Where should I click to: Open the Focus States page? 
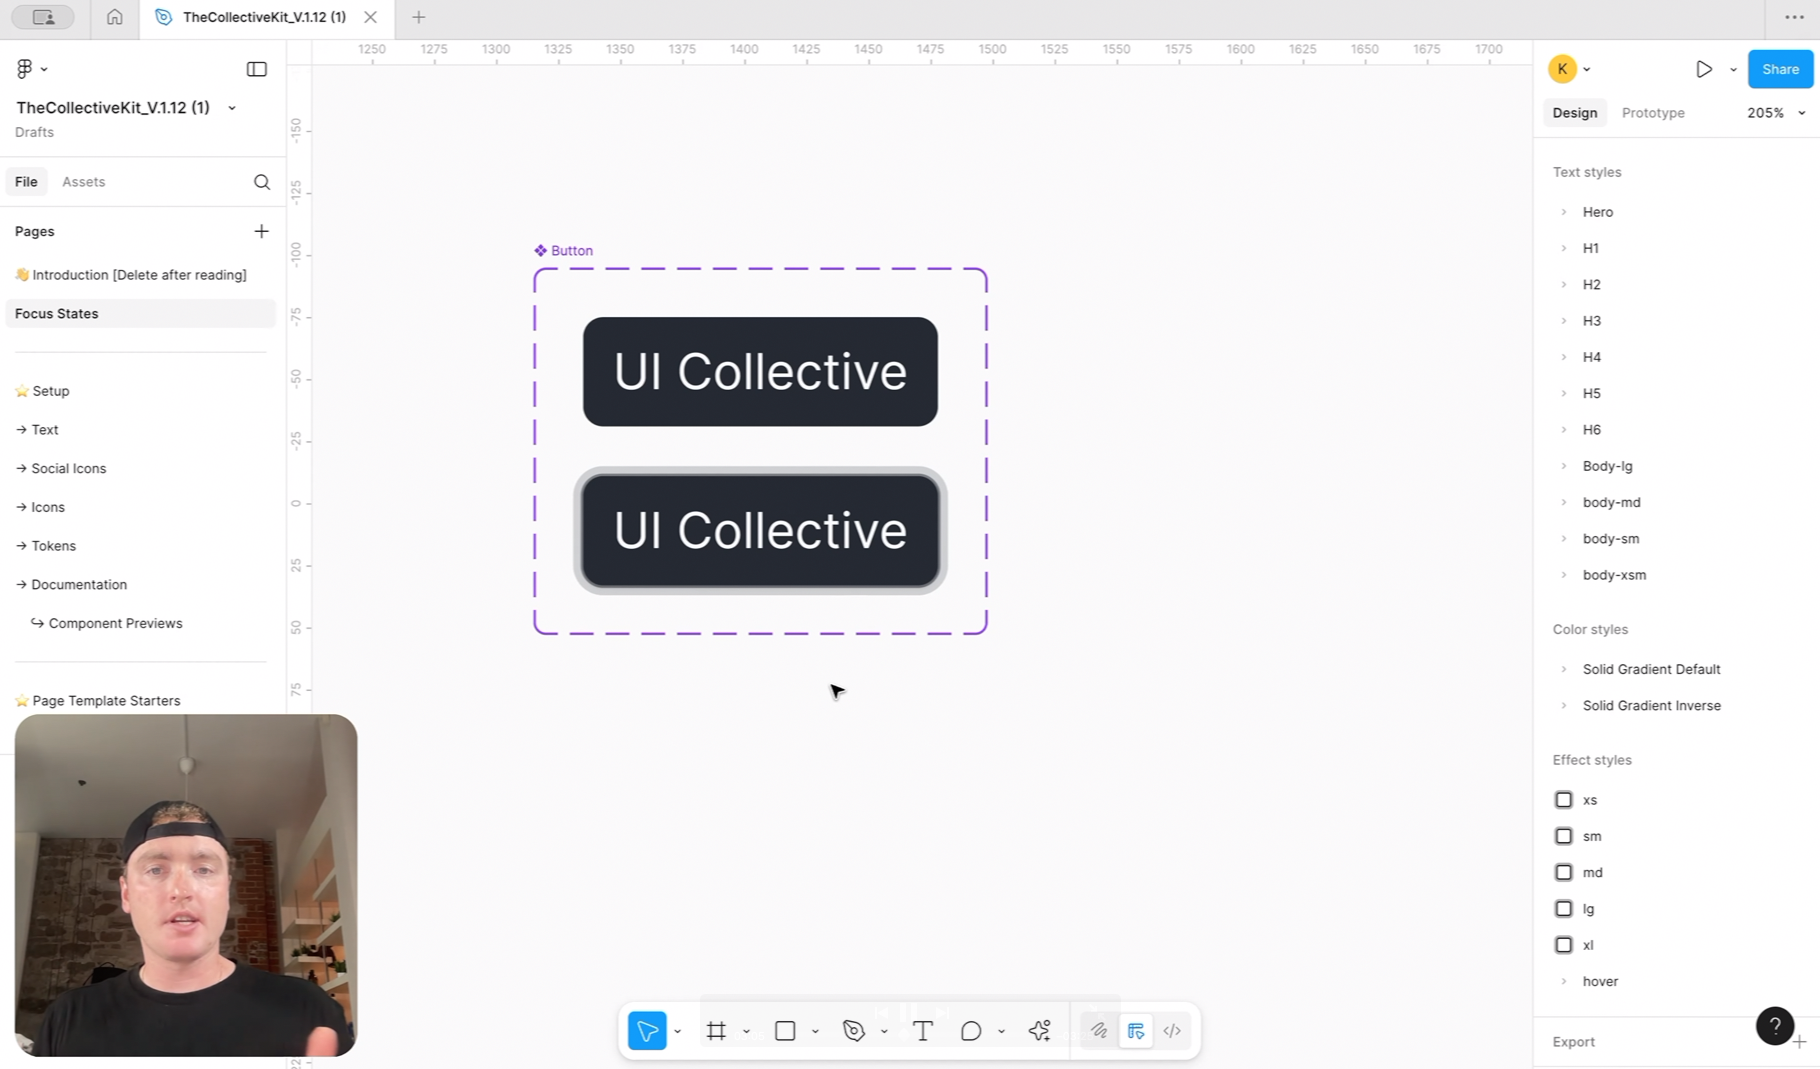tap(140, 314)
